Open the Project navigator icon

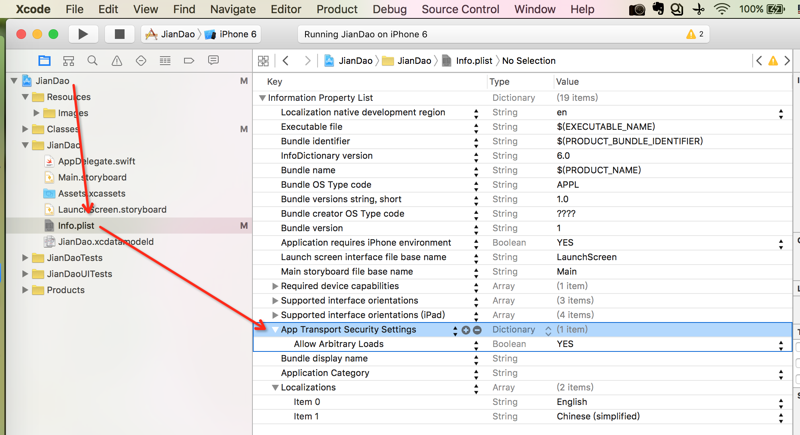(x=44, y=61)
